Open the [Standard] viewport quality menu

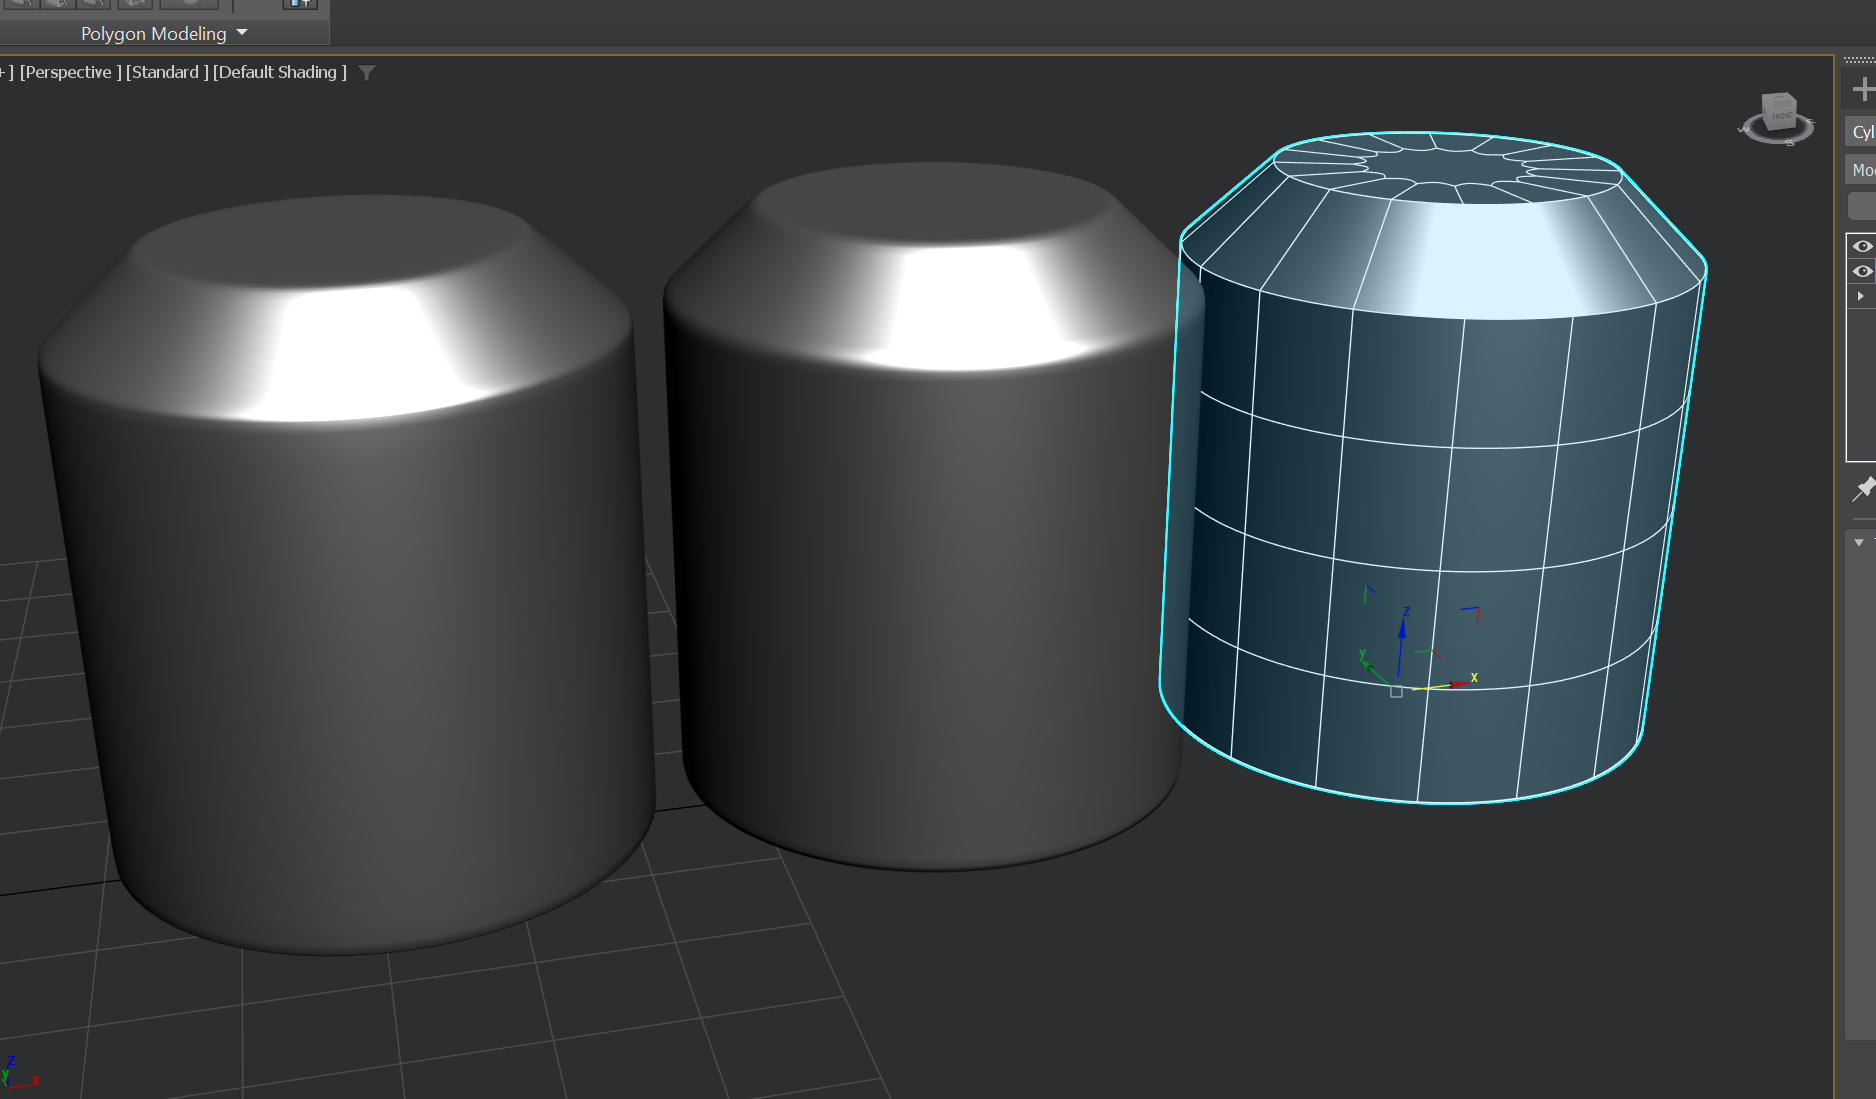(167, 72)
